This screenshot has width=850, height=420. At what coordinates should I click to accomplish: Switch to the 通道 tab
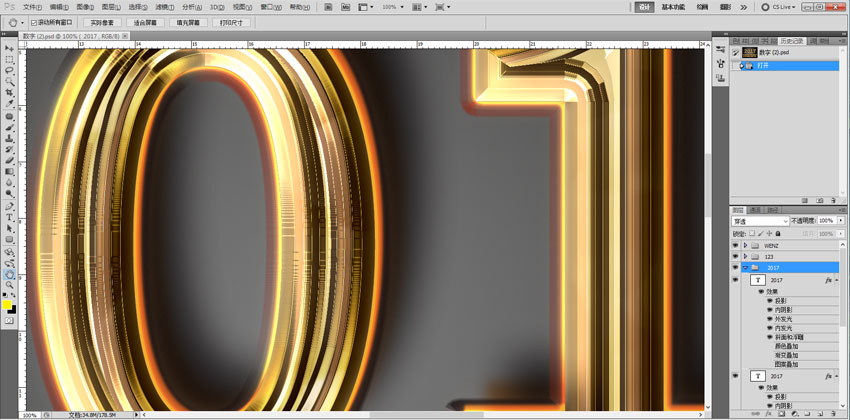click(755, 209)
